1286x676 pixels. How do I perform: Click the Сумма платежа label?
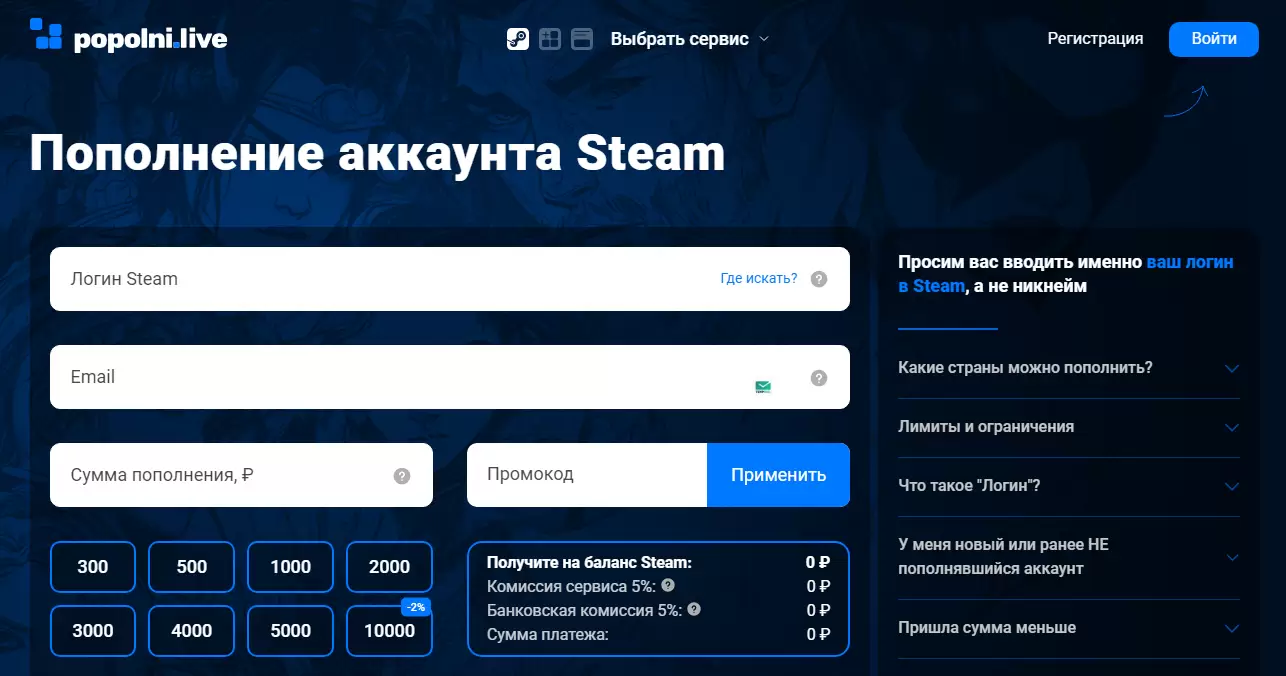tap(547, 633)
